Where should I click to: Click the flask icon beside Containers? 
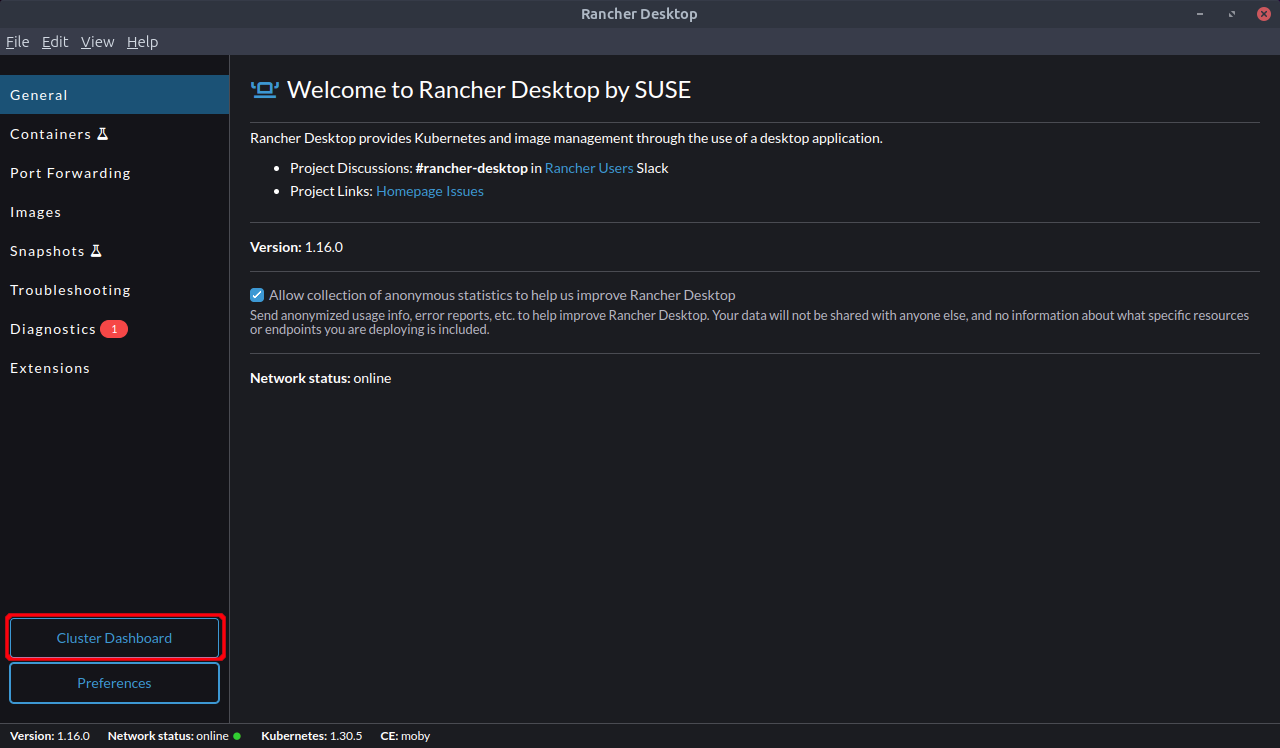coord(102,134)
